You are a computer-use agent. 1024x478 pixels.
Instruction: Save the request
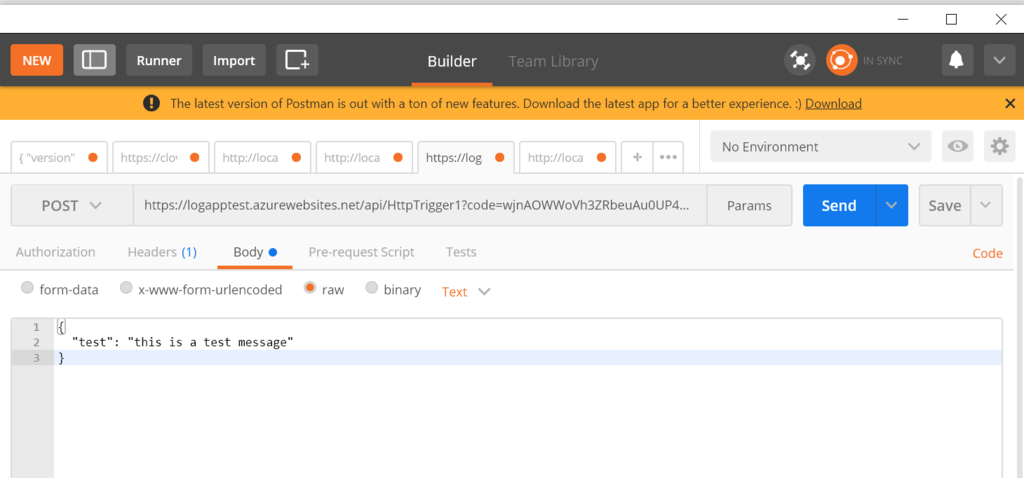click(x=945, y=205)
